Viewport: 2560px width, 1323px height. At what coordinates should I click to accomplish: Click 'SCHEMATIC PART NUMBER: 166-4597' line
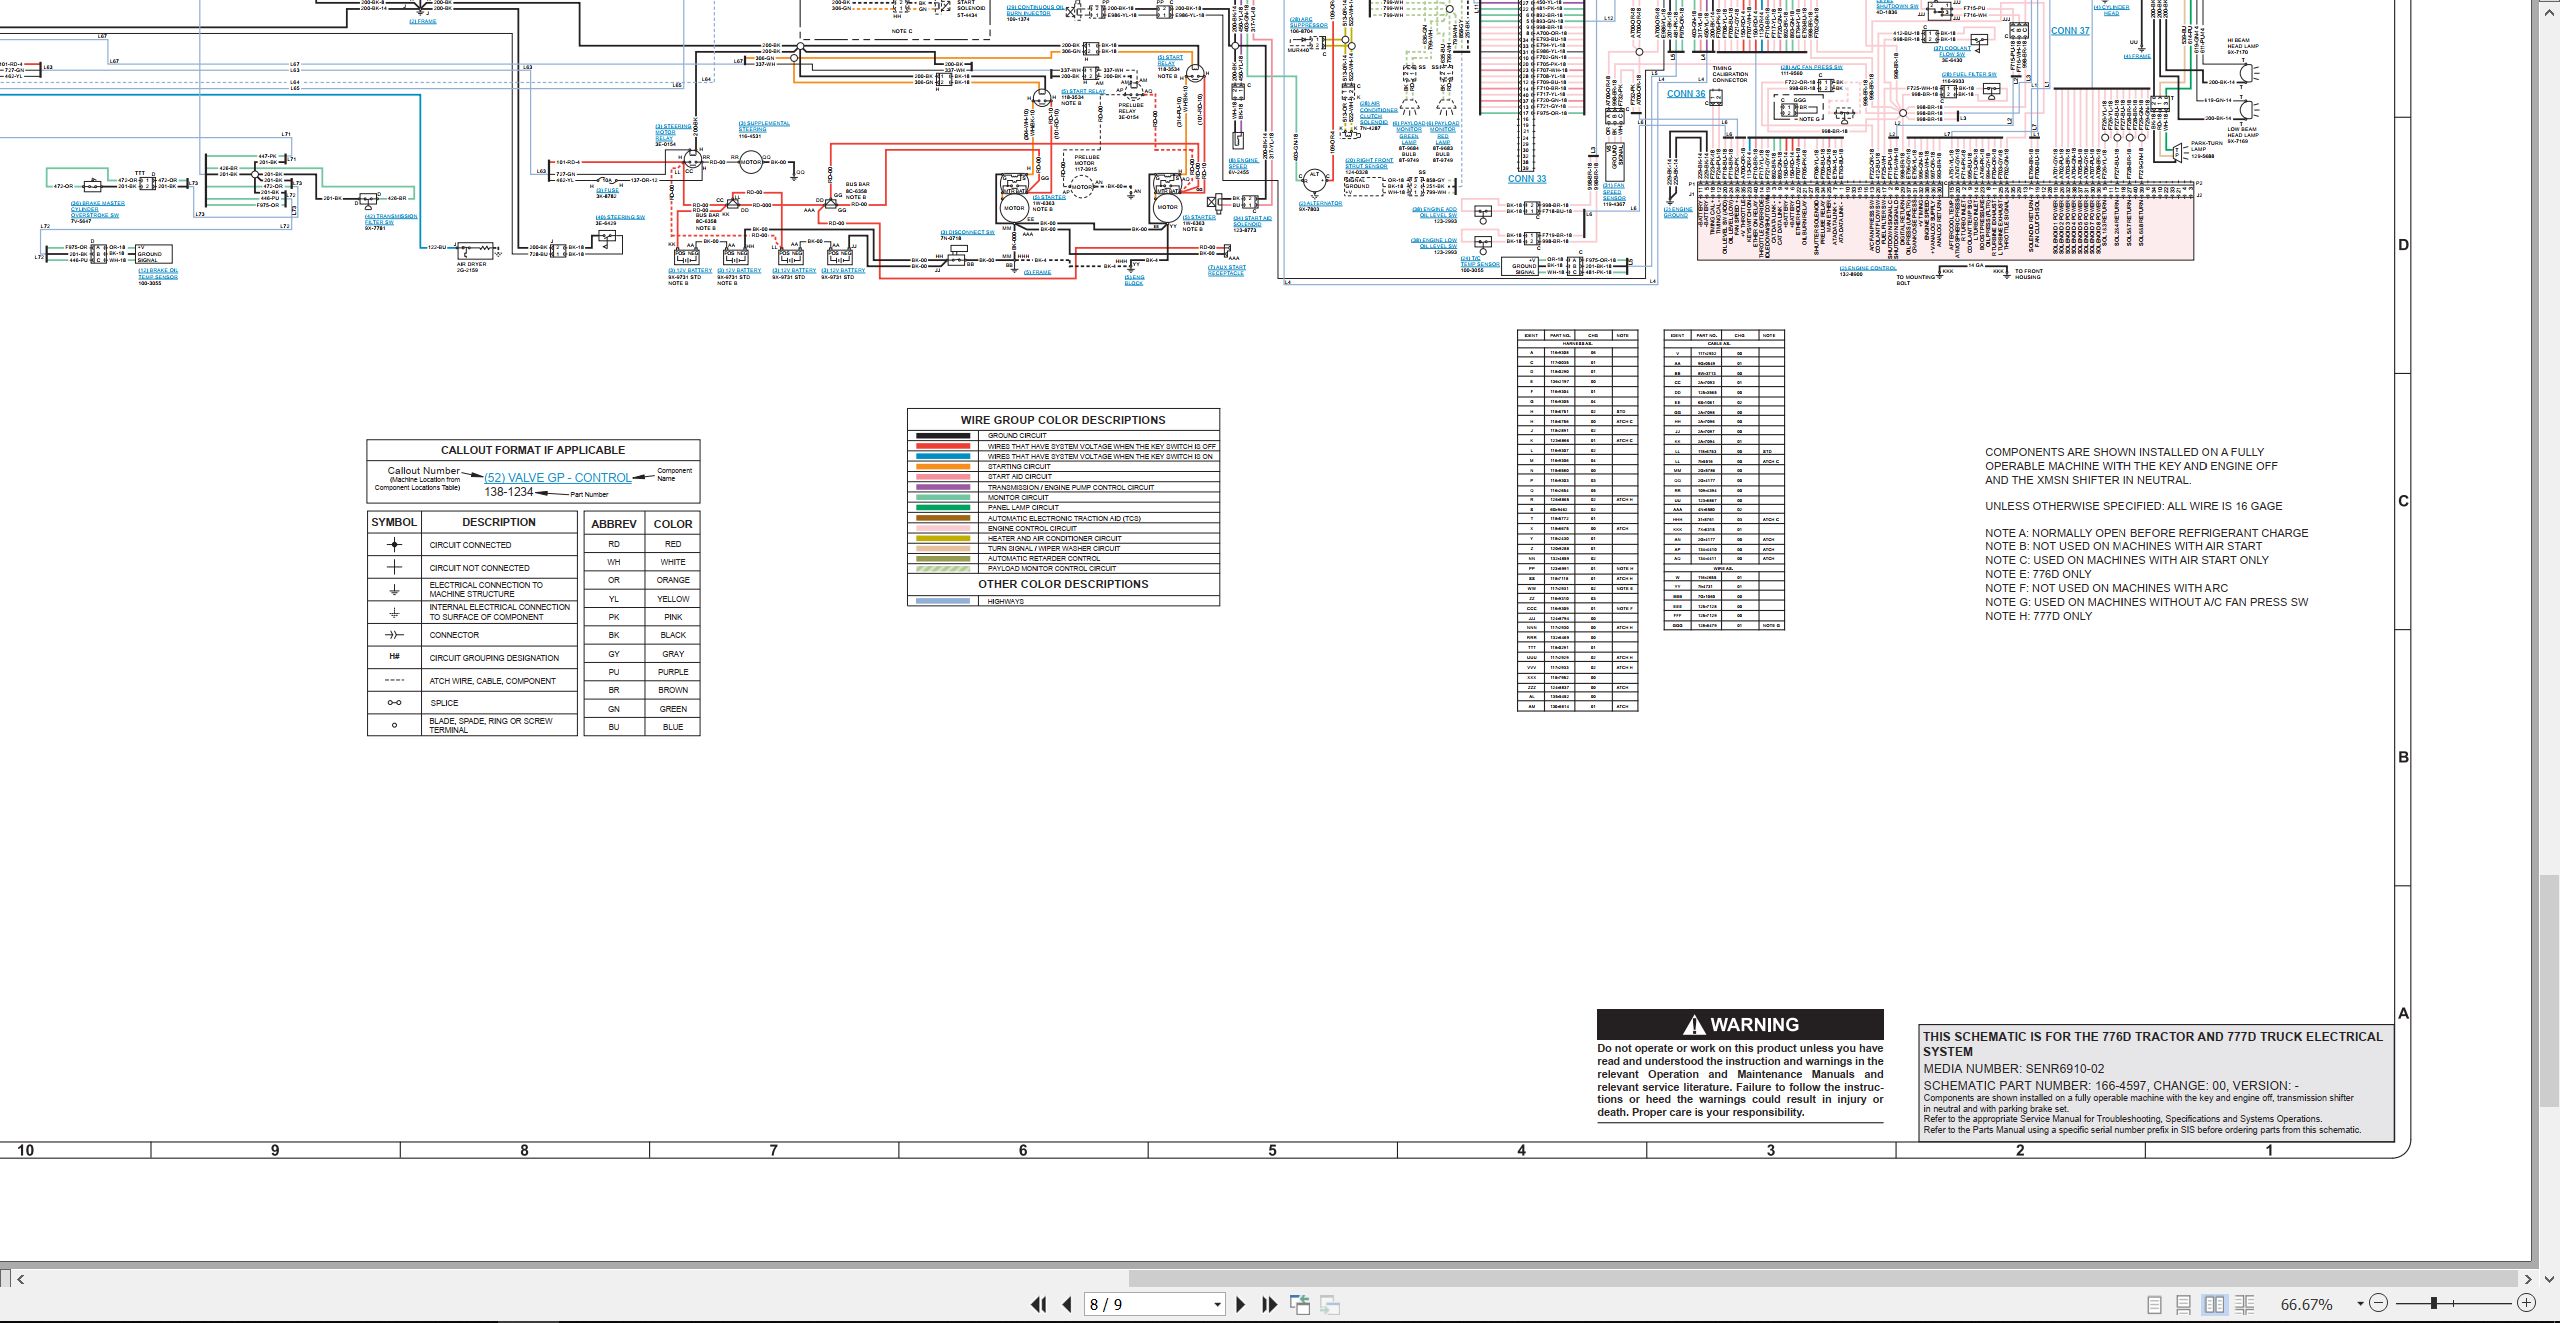click(x=2111, y=1086)
